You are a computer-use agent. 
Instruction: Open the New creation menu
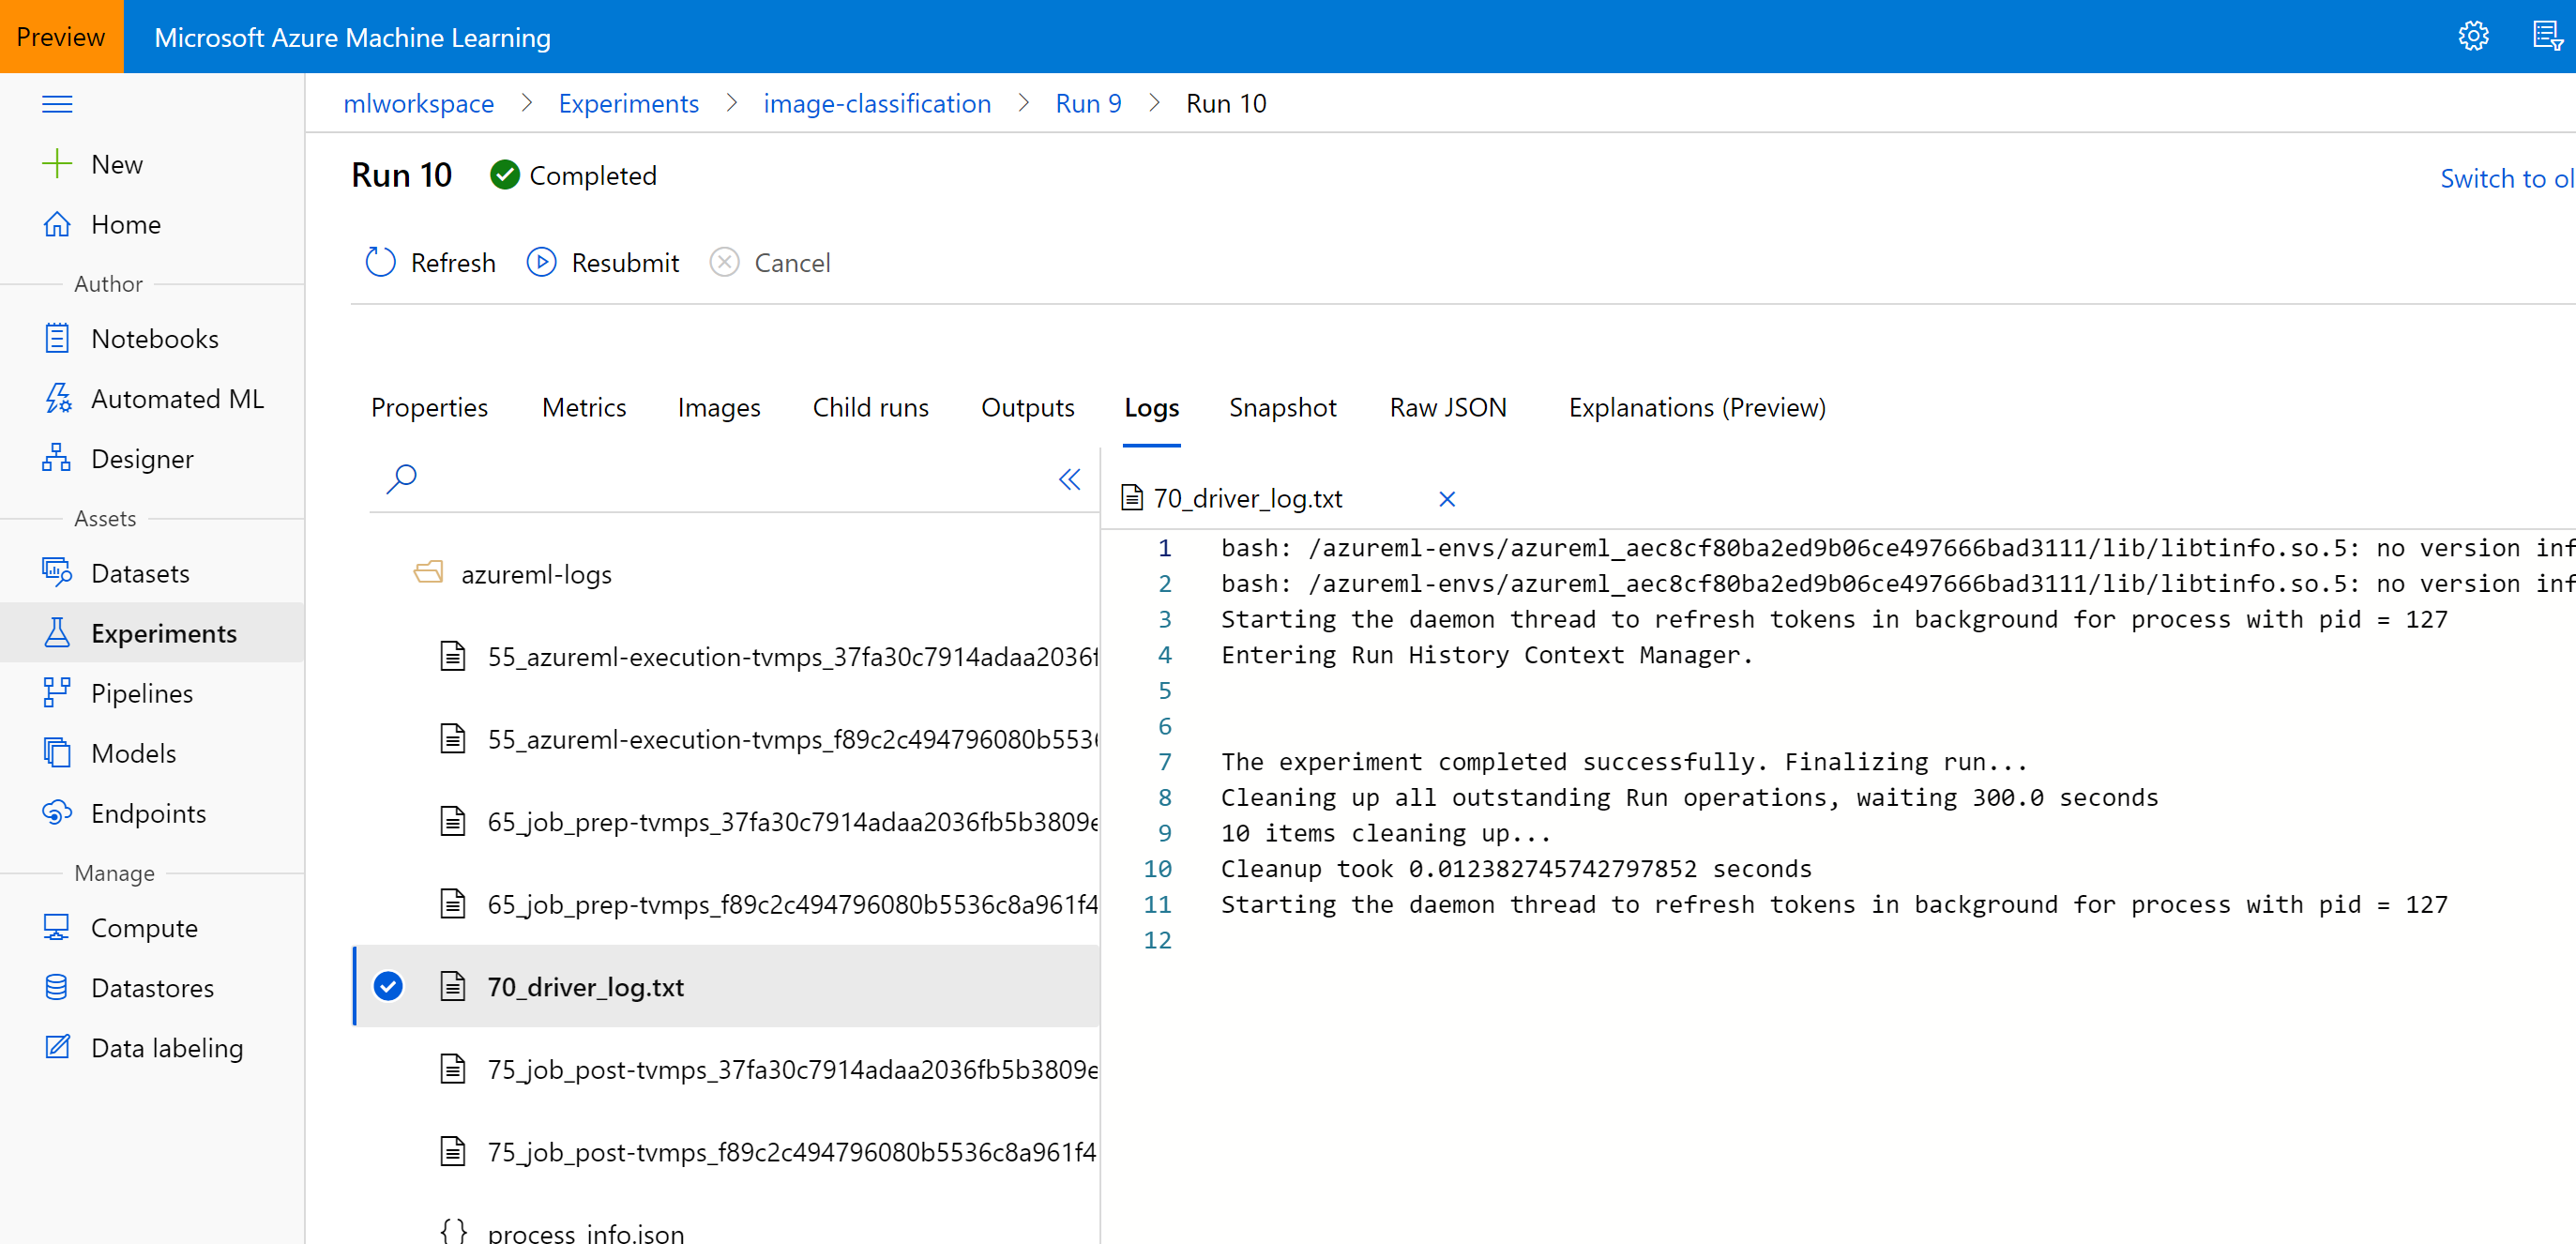(x=116, y=163)
